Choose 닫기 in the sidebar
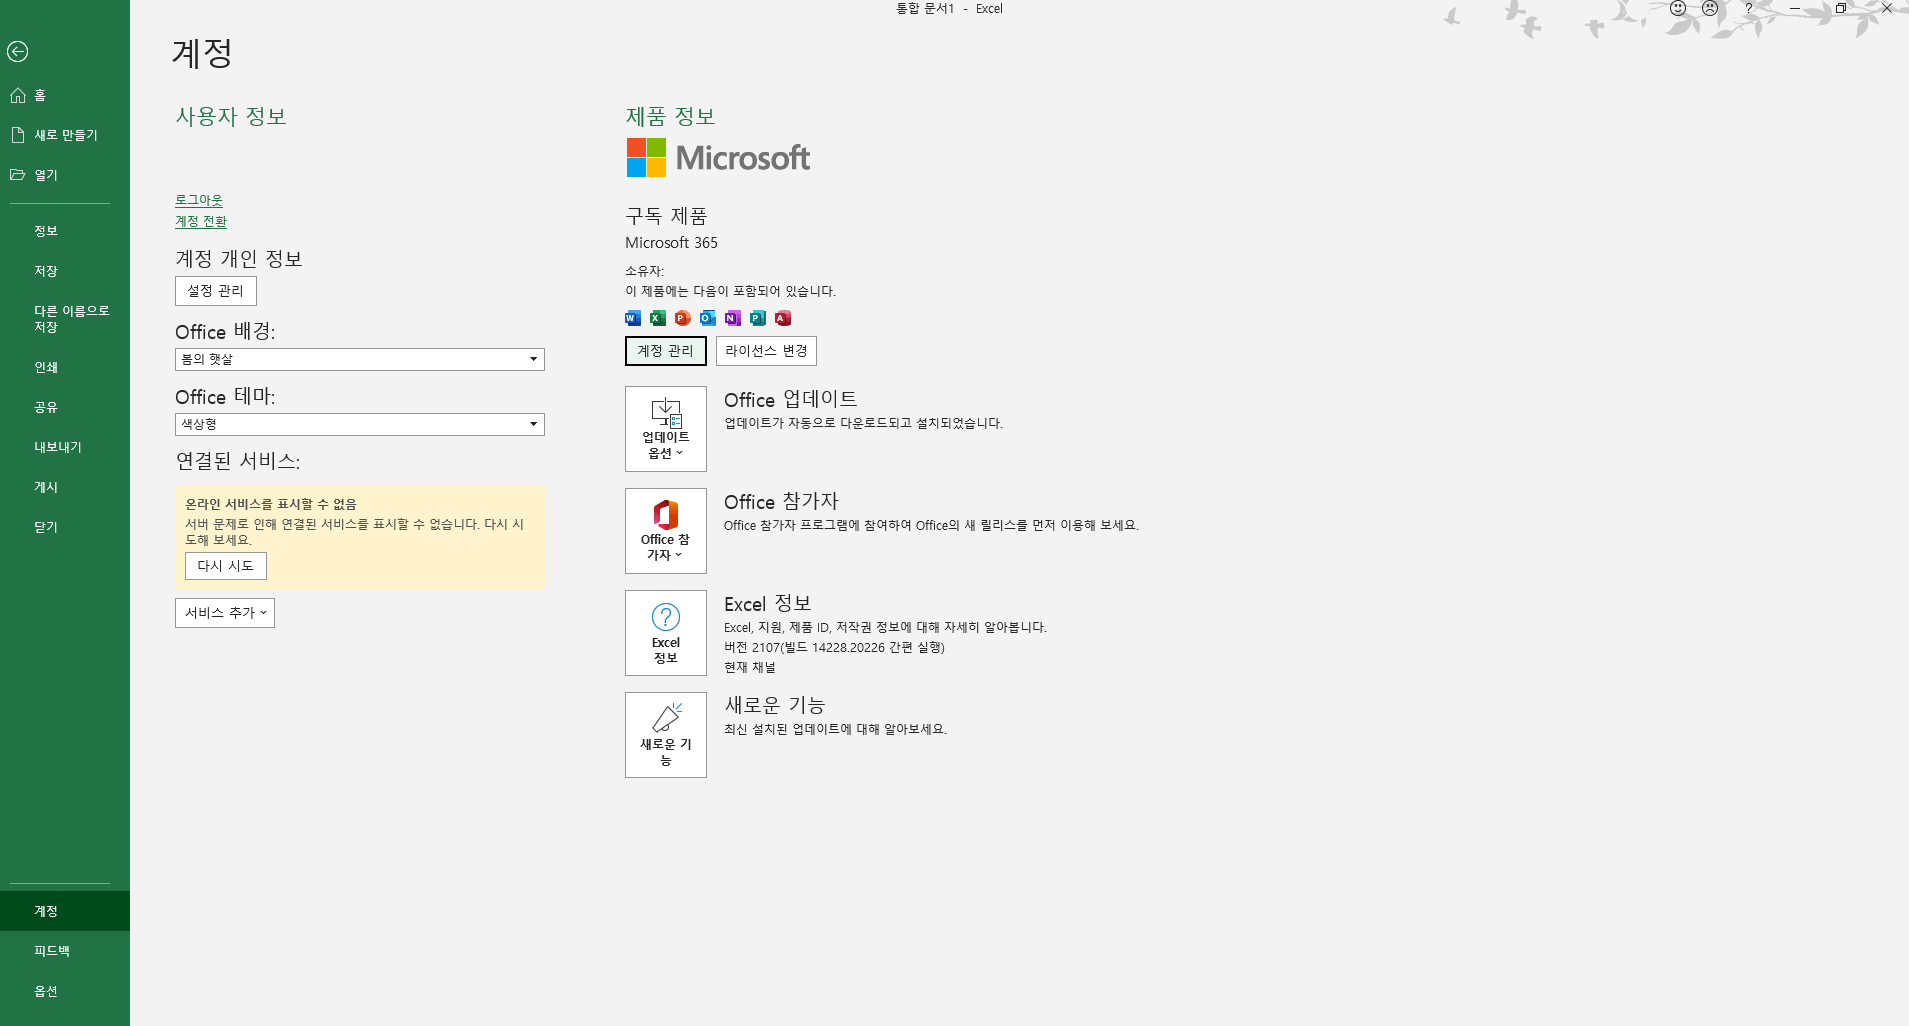Viewport: 1909px width, 1026px height. pos(65,527)
